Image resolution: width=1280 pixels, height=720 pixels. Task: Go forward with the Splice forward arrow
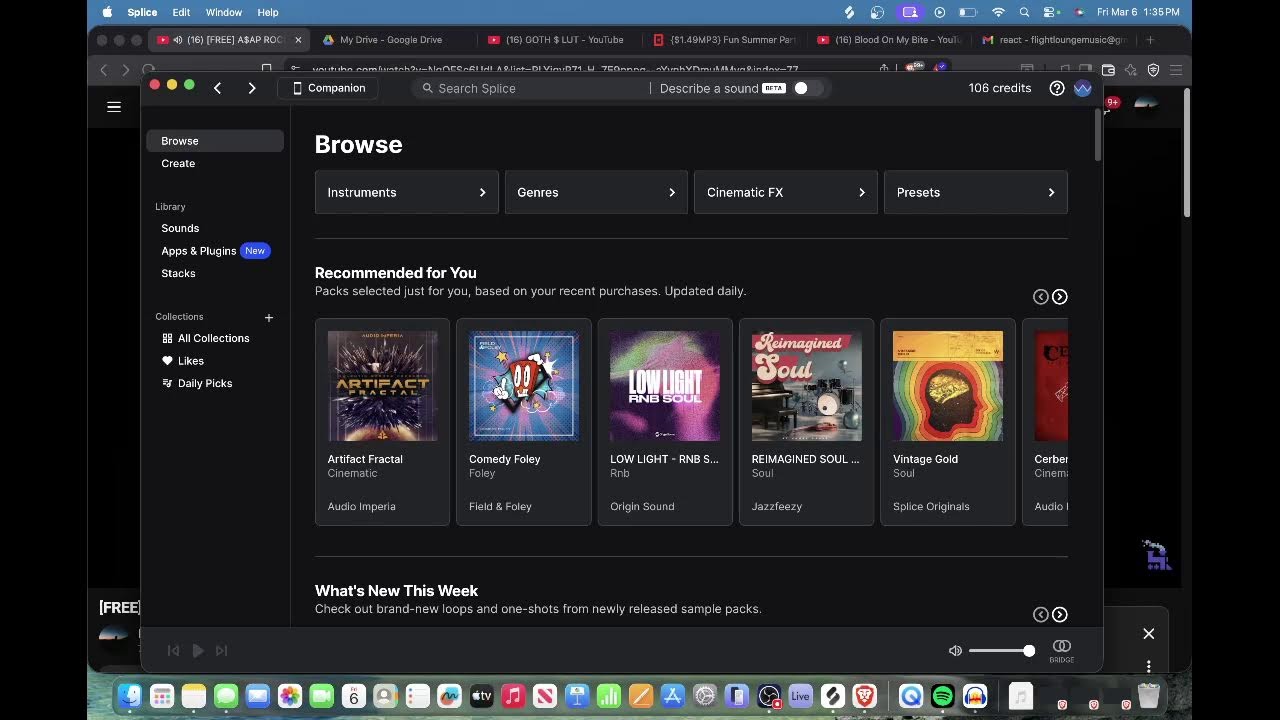click(252, 88)
